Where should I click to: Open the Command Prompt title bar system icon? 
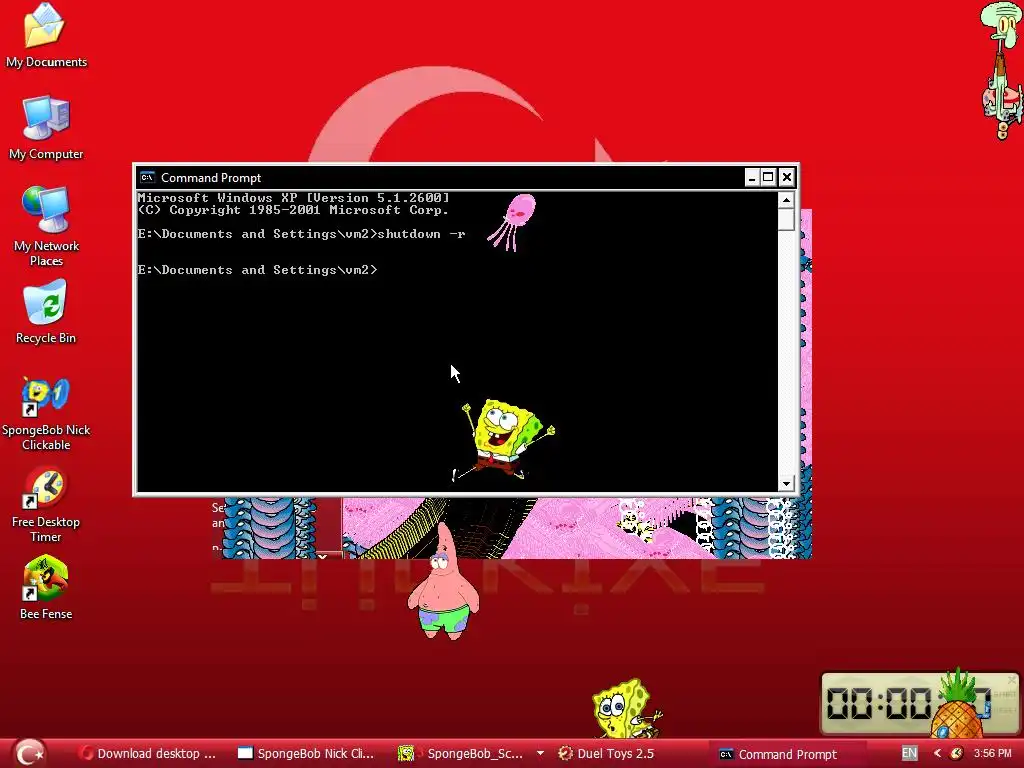point(147,178)
